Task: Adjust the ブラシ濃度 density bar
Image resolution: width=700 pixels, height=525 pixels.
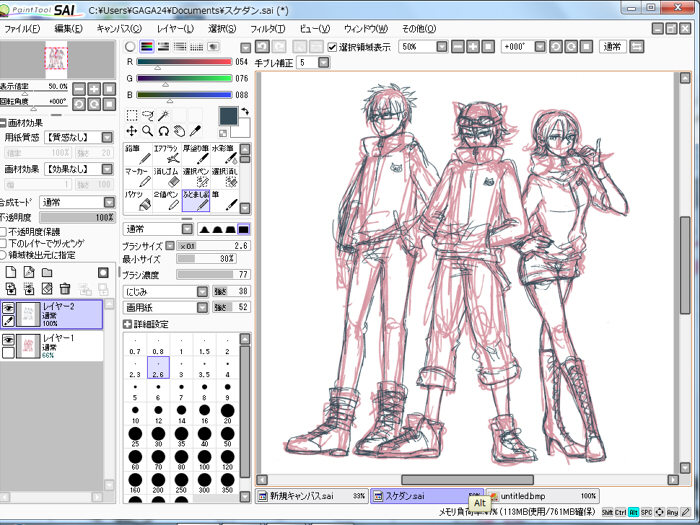Action: click(213, 274)
